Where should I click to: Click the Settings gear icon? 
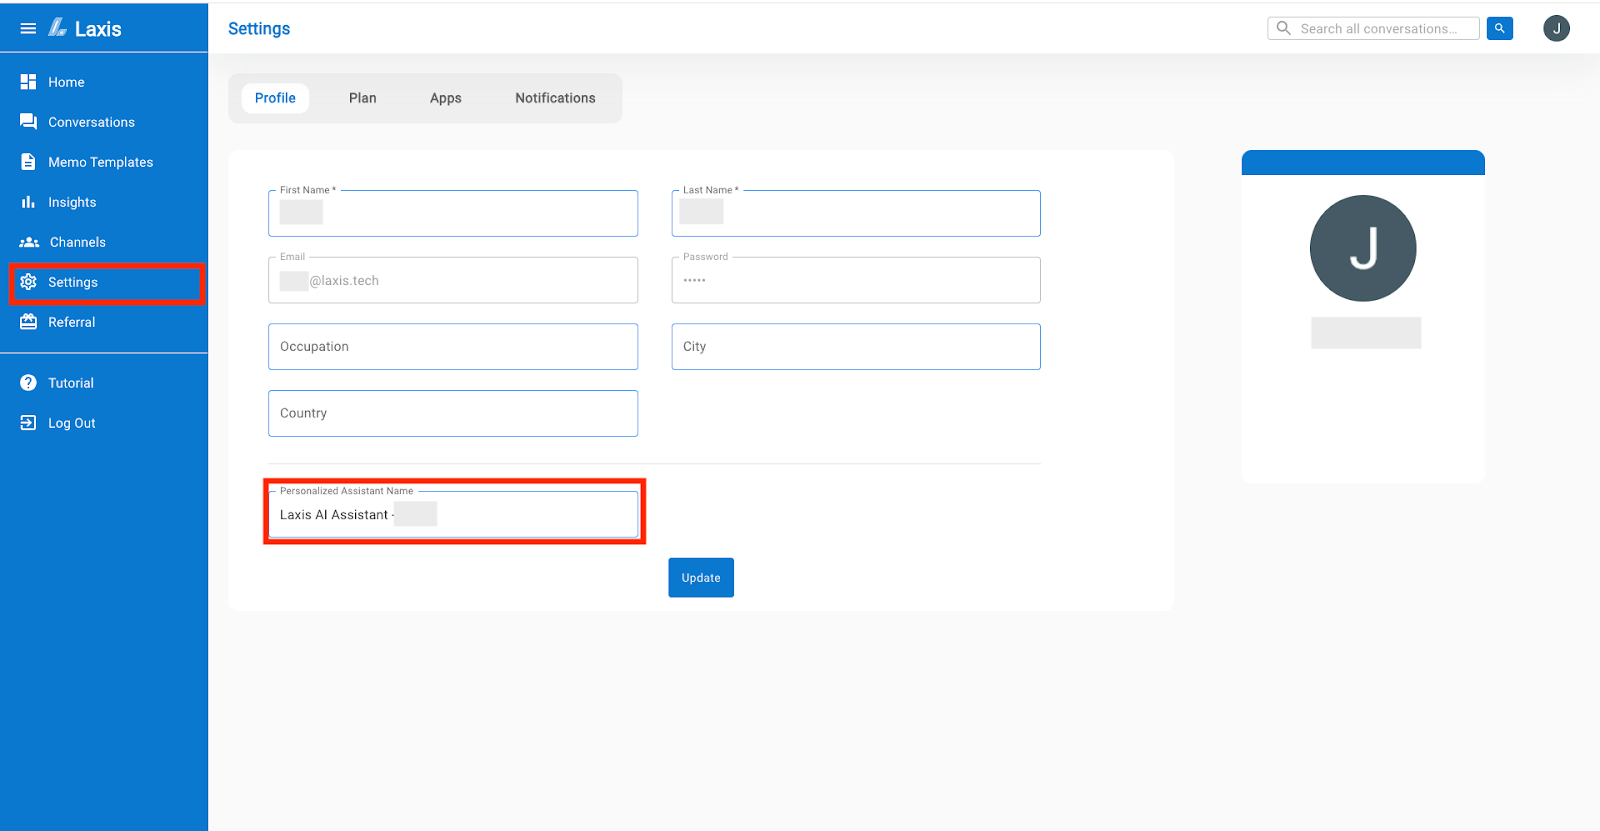click(28, 282)
